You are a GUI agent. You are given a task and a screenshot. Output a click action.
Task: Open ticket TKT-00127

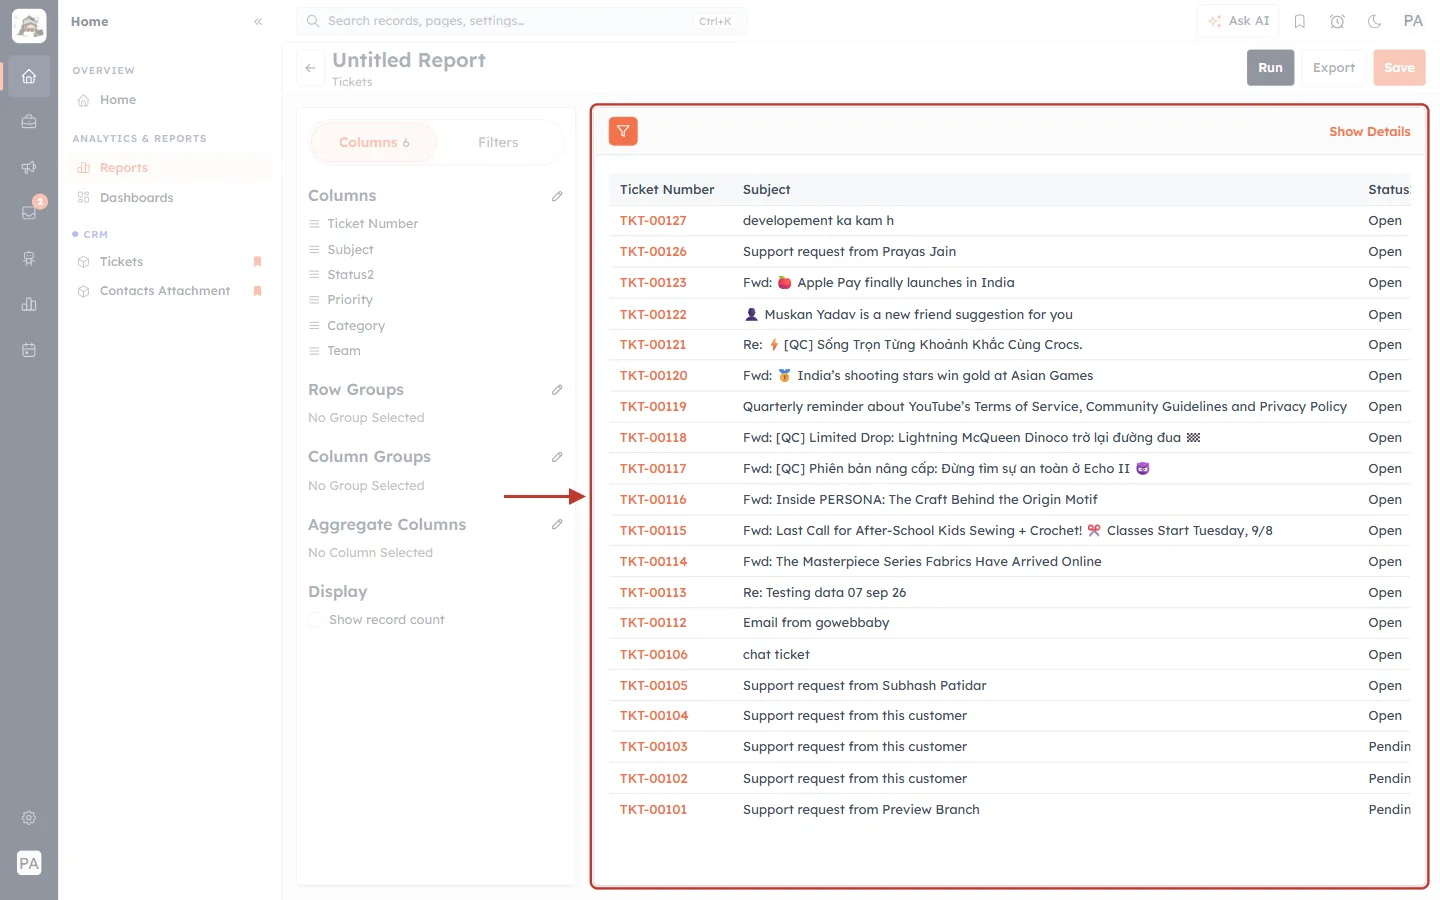(653, 221)
